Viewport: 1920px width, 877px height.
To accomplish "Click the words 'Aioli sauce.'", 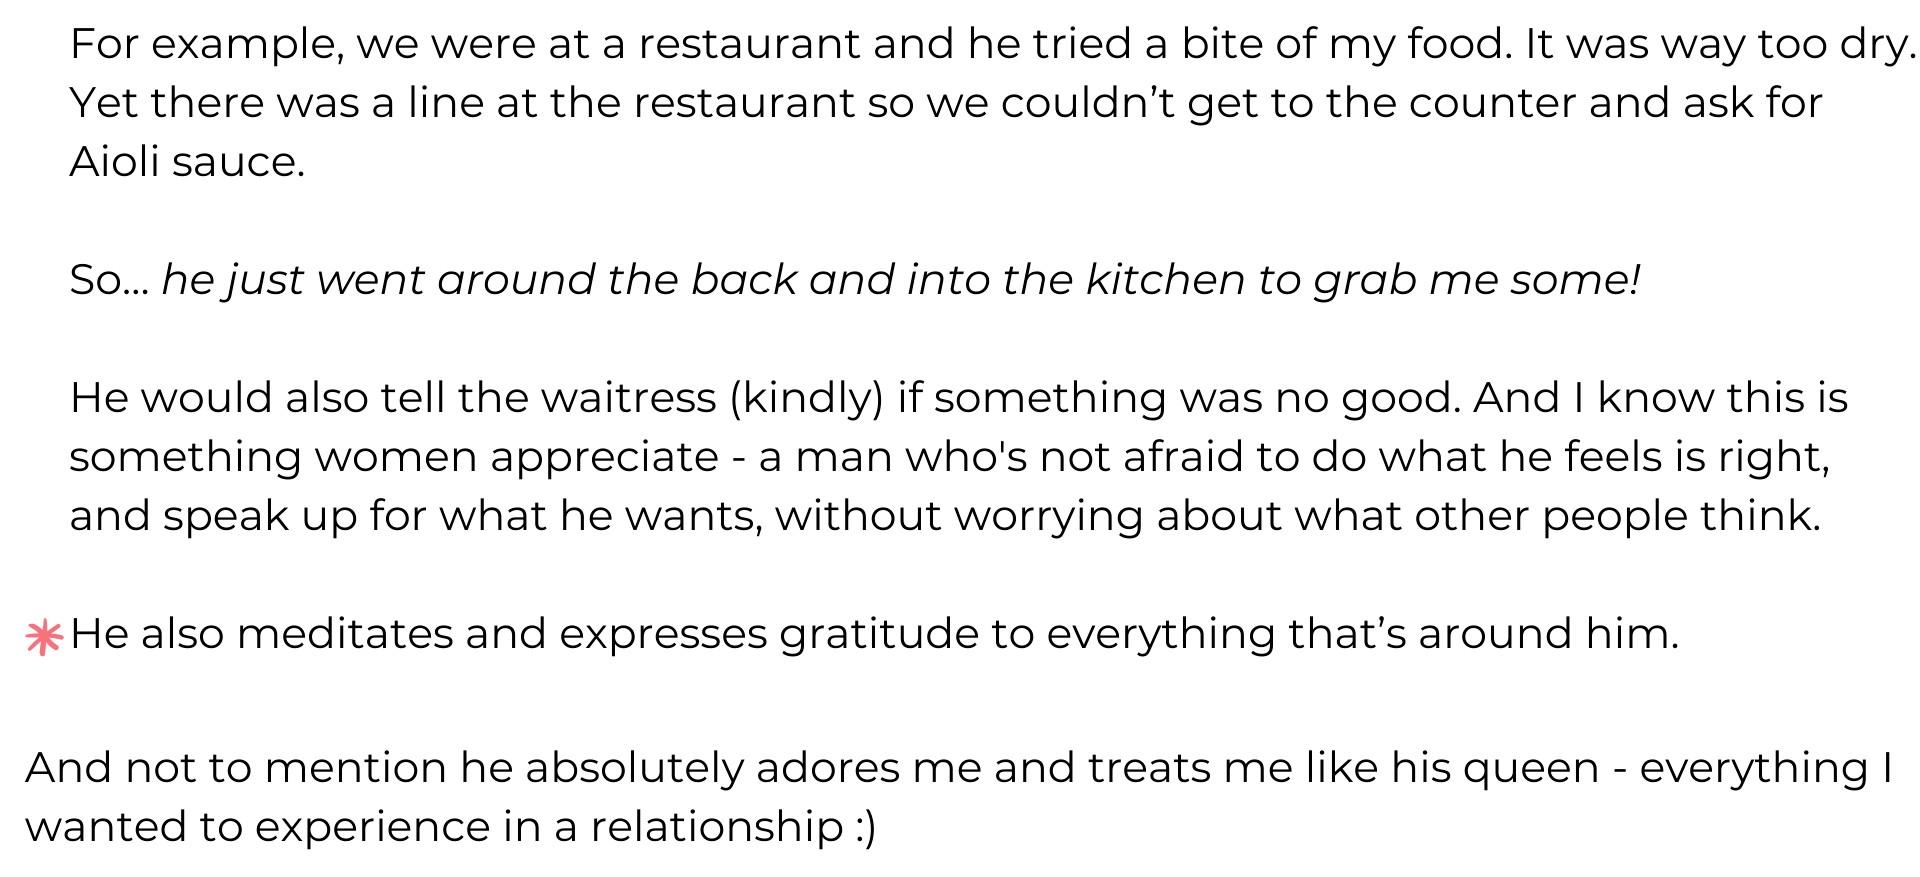I will point(187,162).
